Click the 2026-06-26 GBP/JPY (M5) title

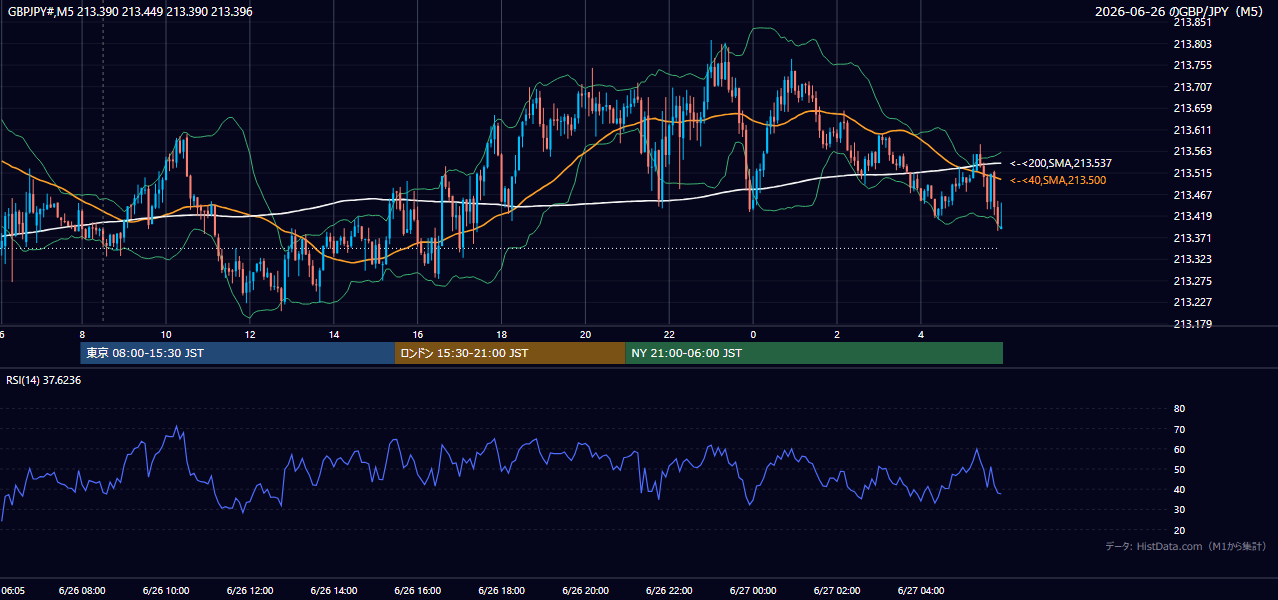tap(1180, 11)
